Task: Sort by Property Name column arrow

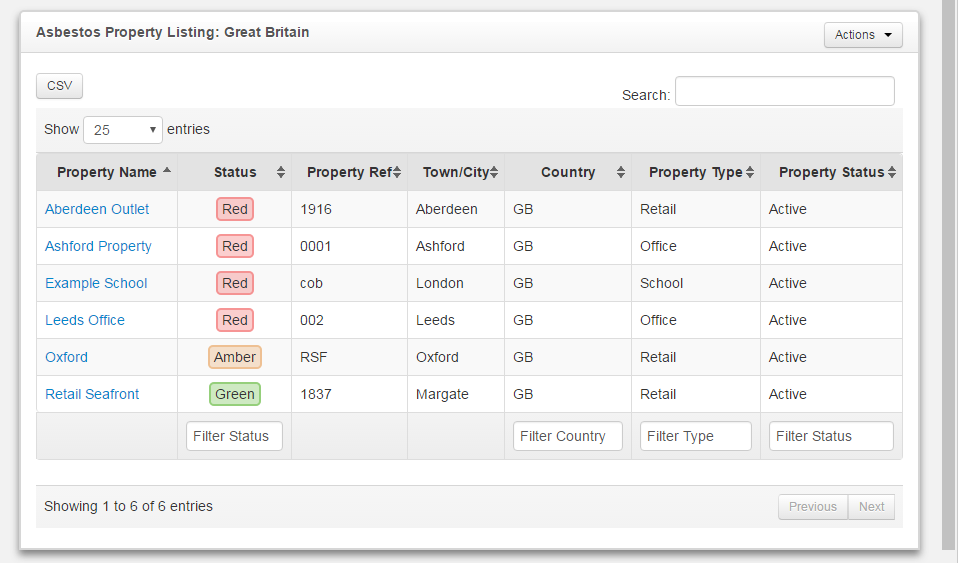Action: (167, 171)
